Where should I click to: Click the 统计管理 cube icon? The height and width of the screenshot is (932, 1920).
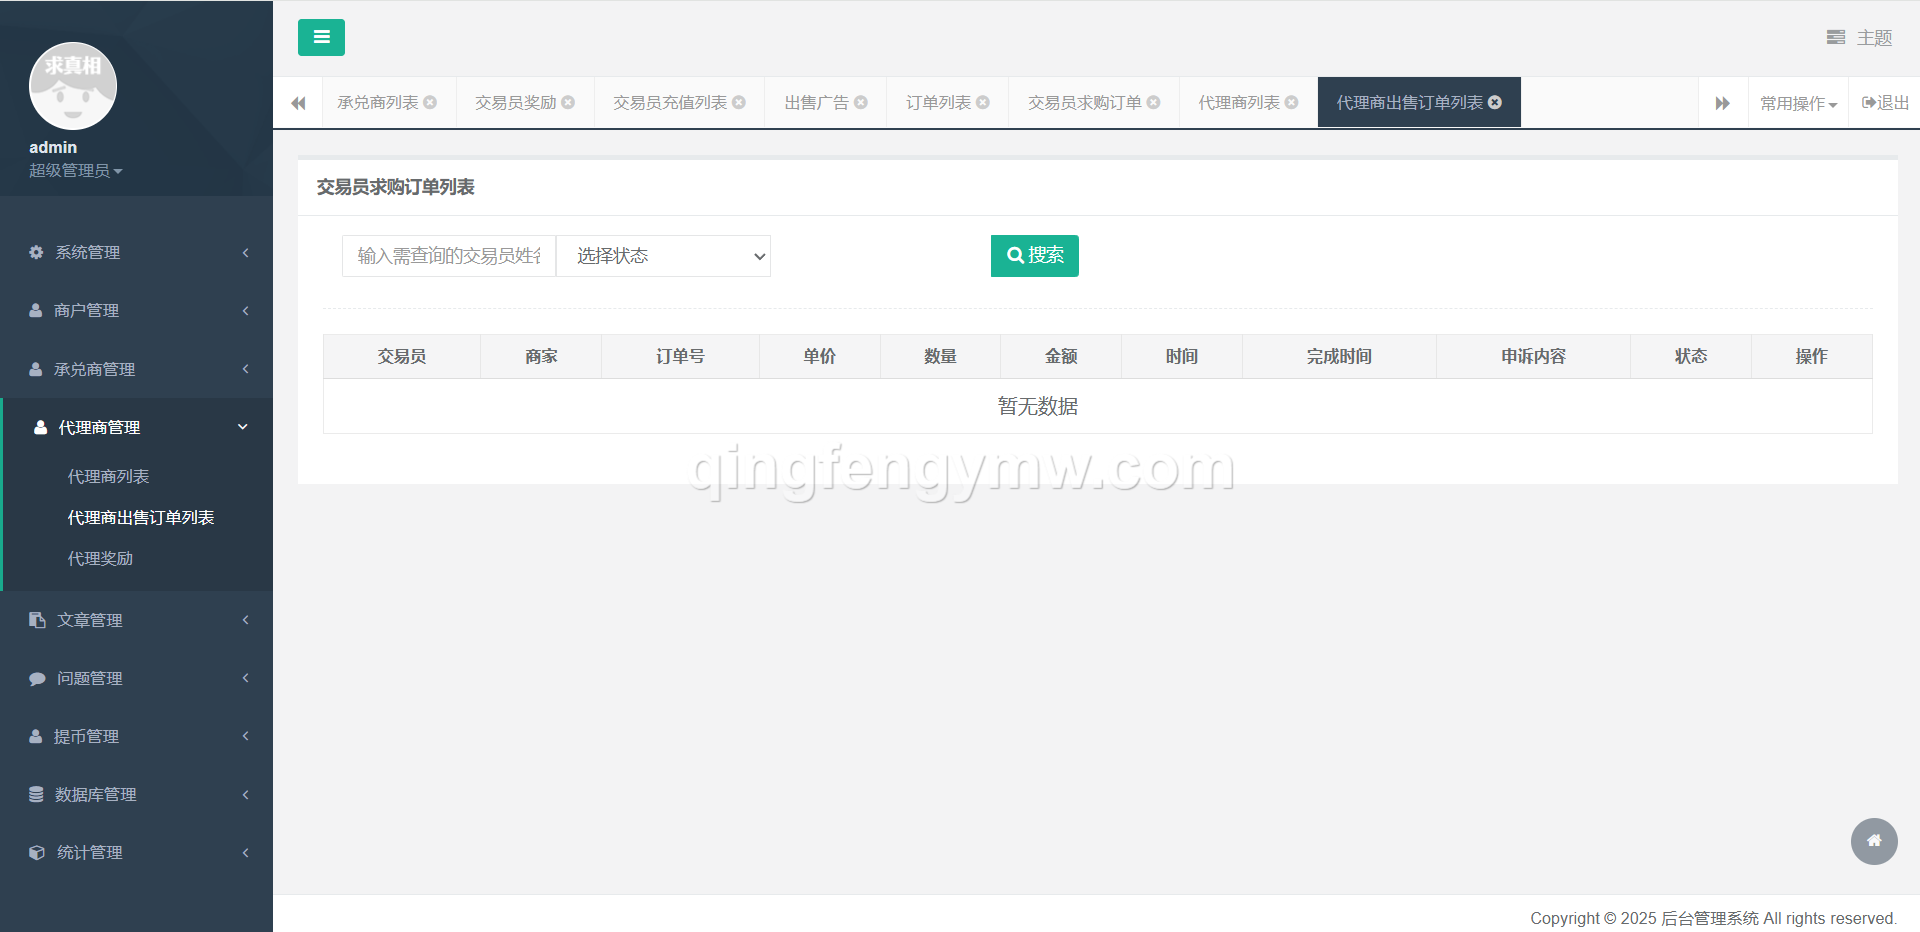coord(37,852)
